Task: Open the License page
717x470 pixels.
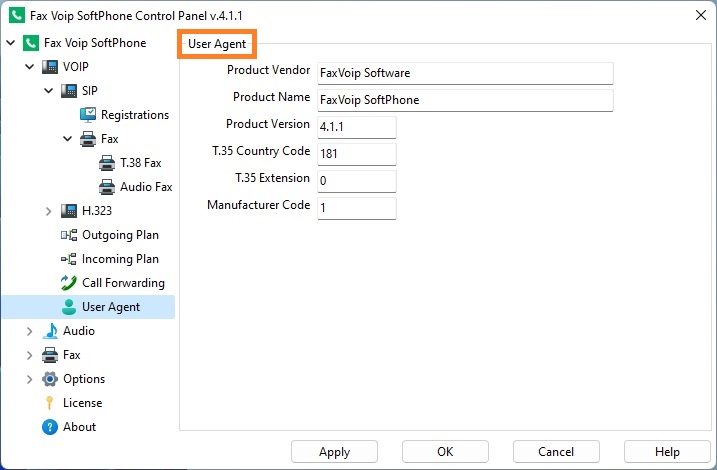Action: coord(82,403)
